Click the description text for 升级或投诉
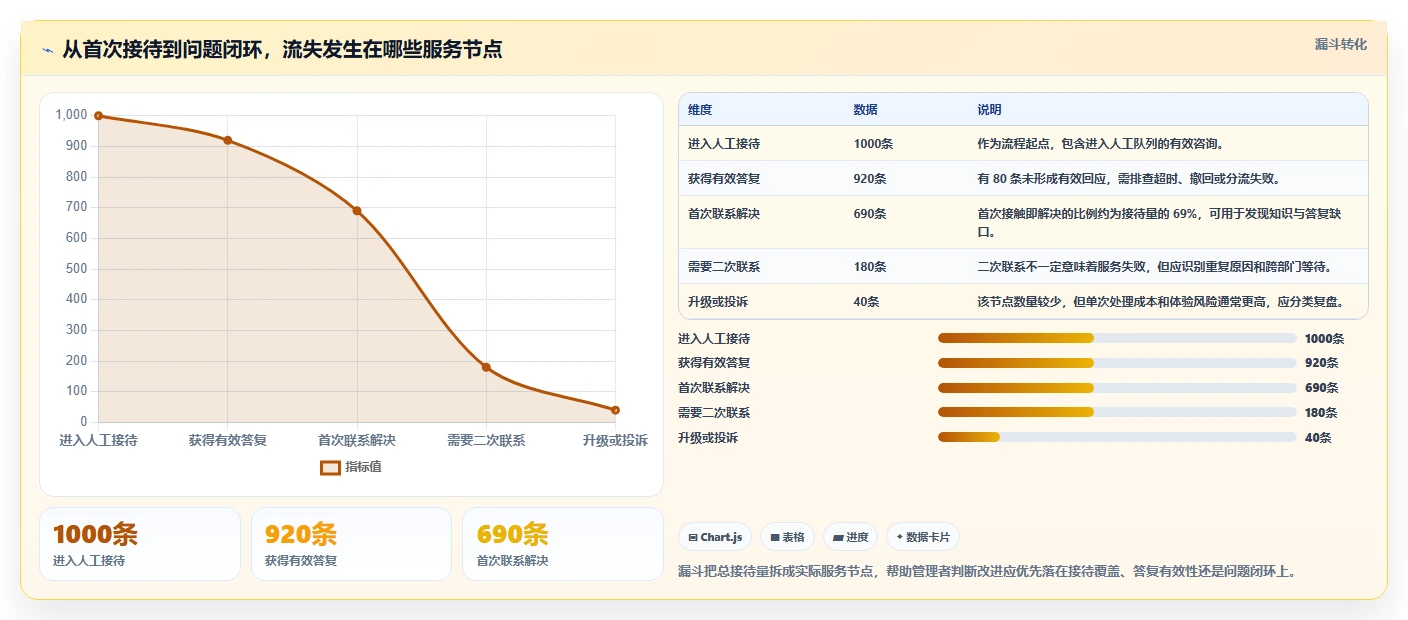 coord(1159,302)
